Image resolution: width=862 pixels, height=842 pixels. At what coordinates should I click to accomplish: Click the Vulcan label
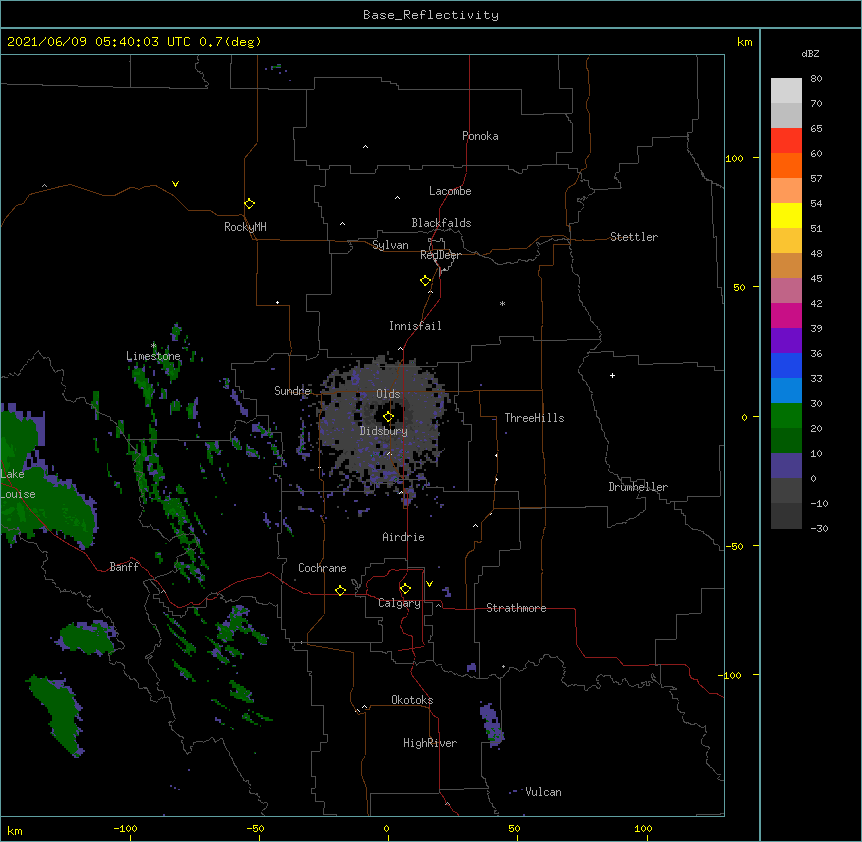(543, 792)
